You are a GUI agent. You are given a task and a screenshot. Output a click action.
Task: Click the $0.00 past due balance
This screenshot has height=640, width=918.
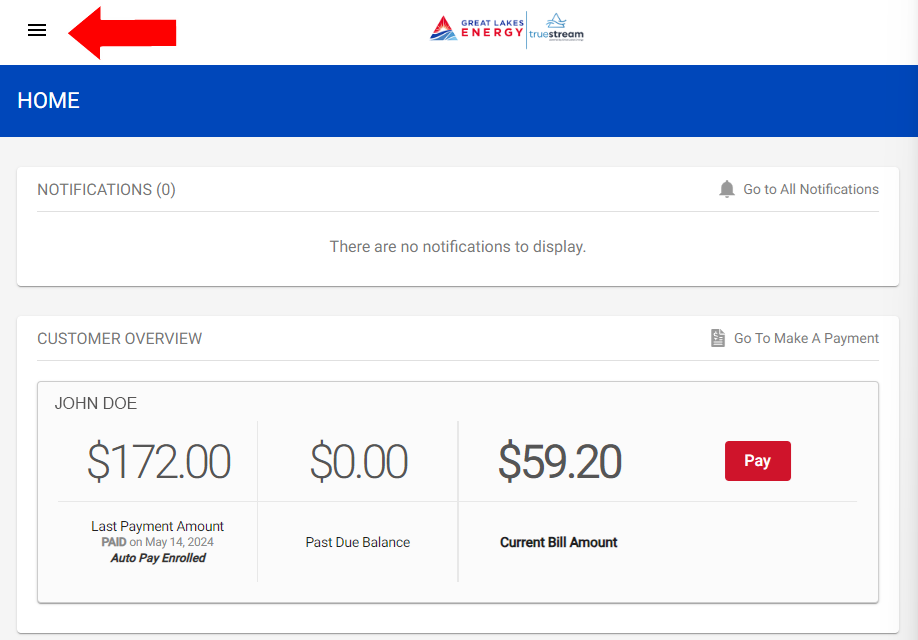tap(358, 462)
